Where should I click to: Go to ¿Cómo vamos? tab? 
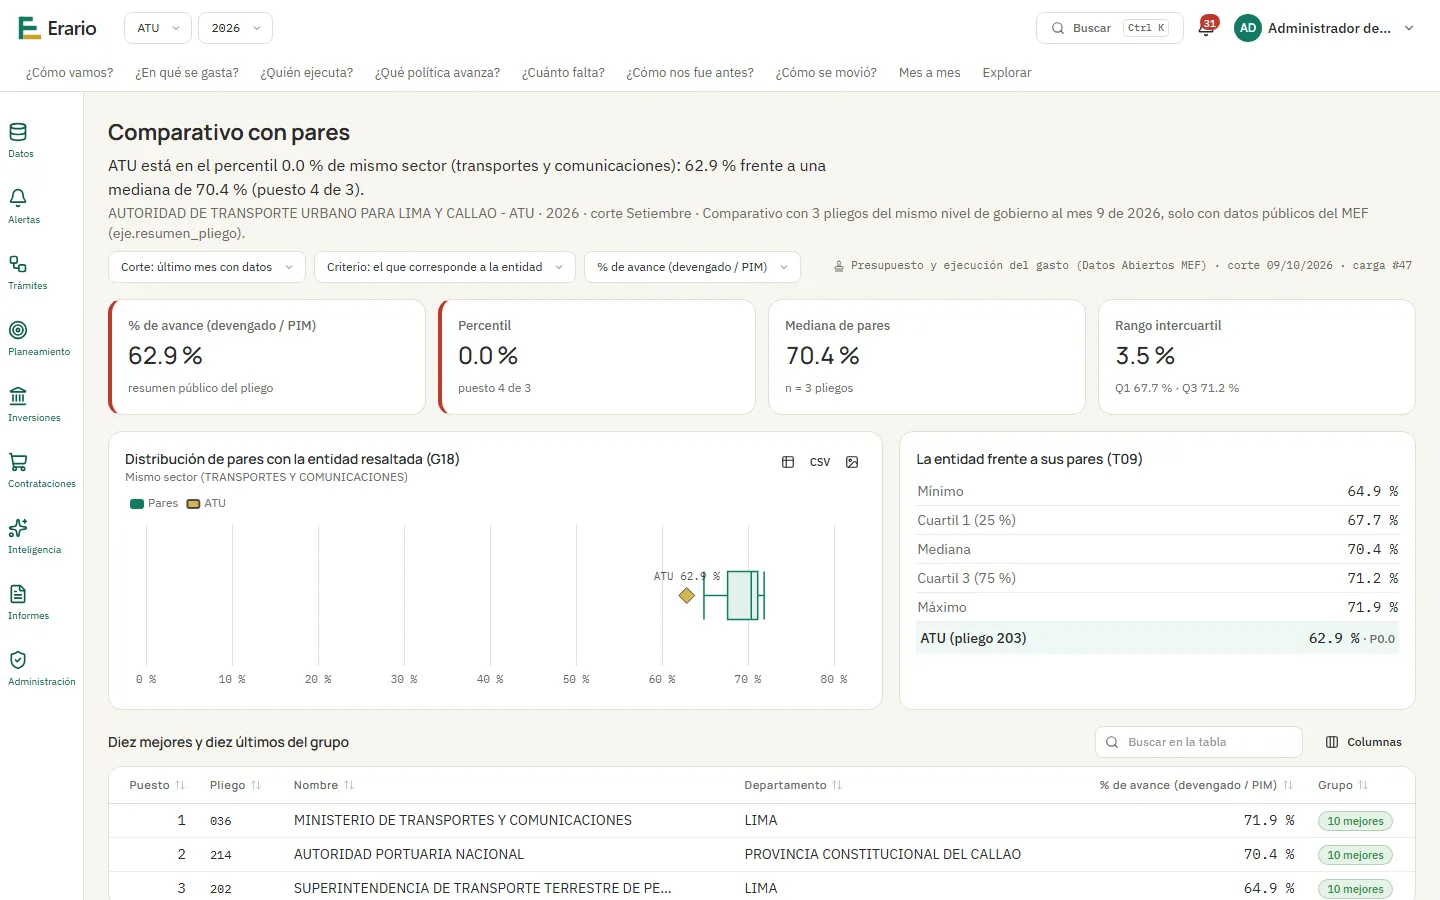pos(70,72)
